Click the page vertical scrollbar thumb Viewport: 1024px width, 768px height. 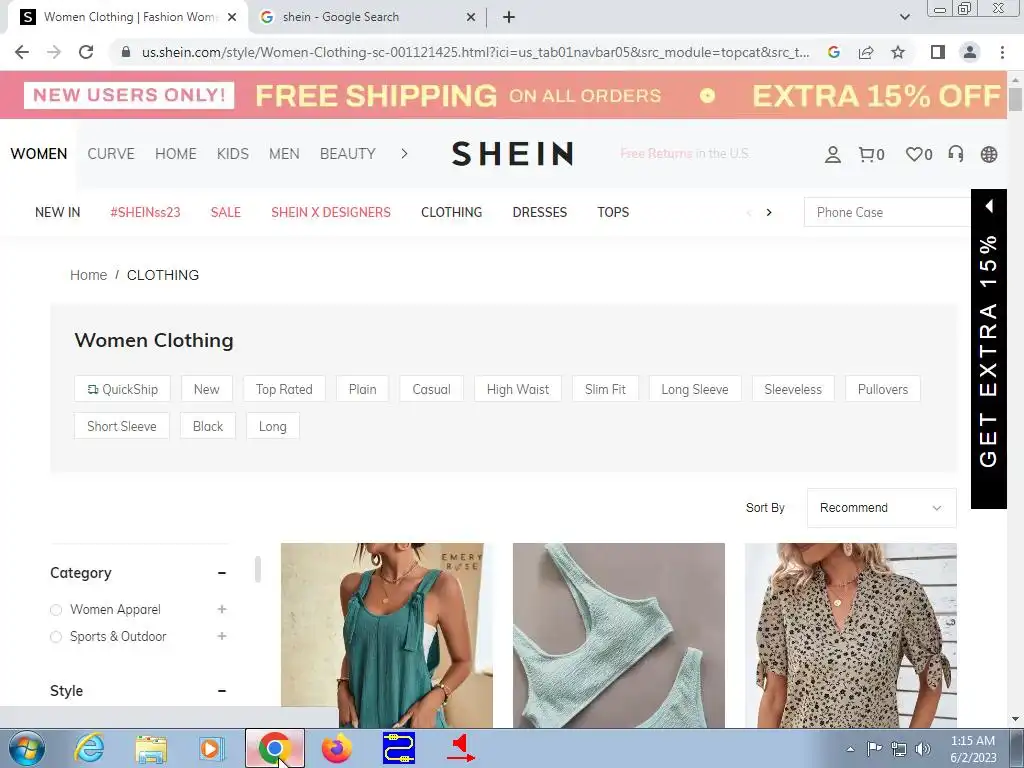click(x=1015, y=99)
